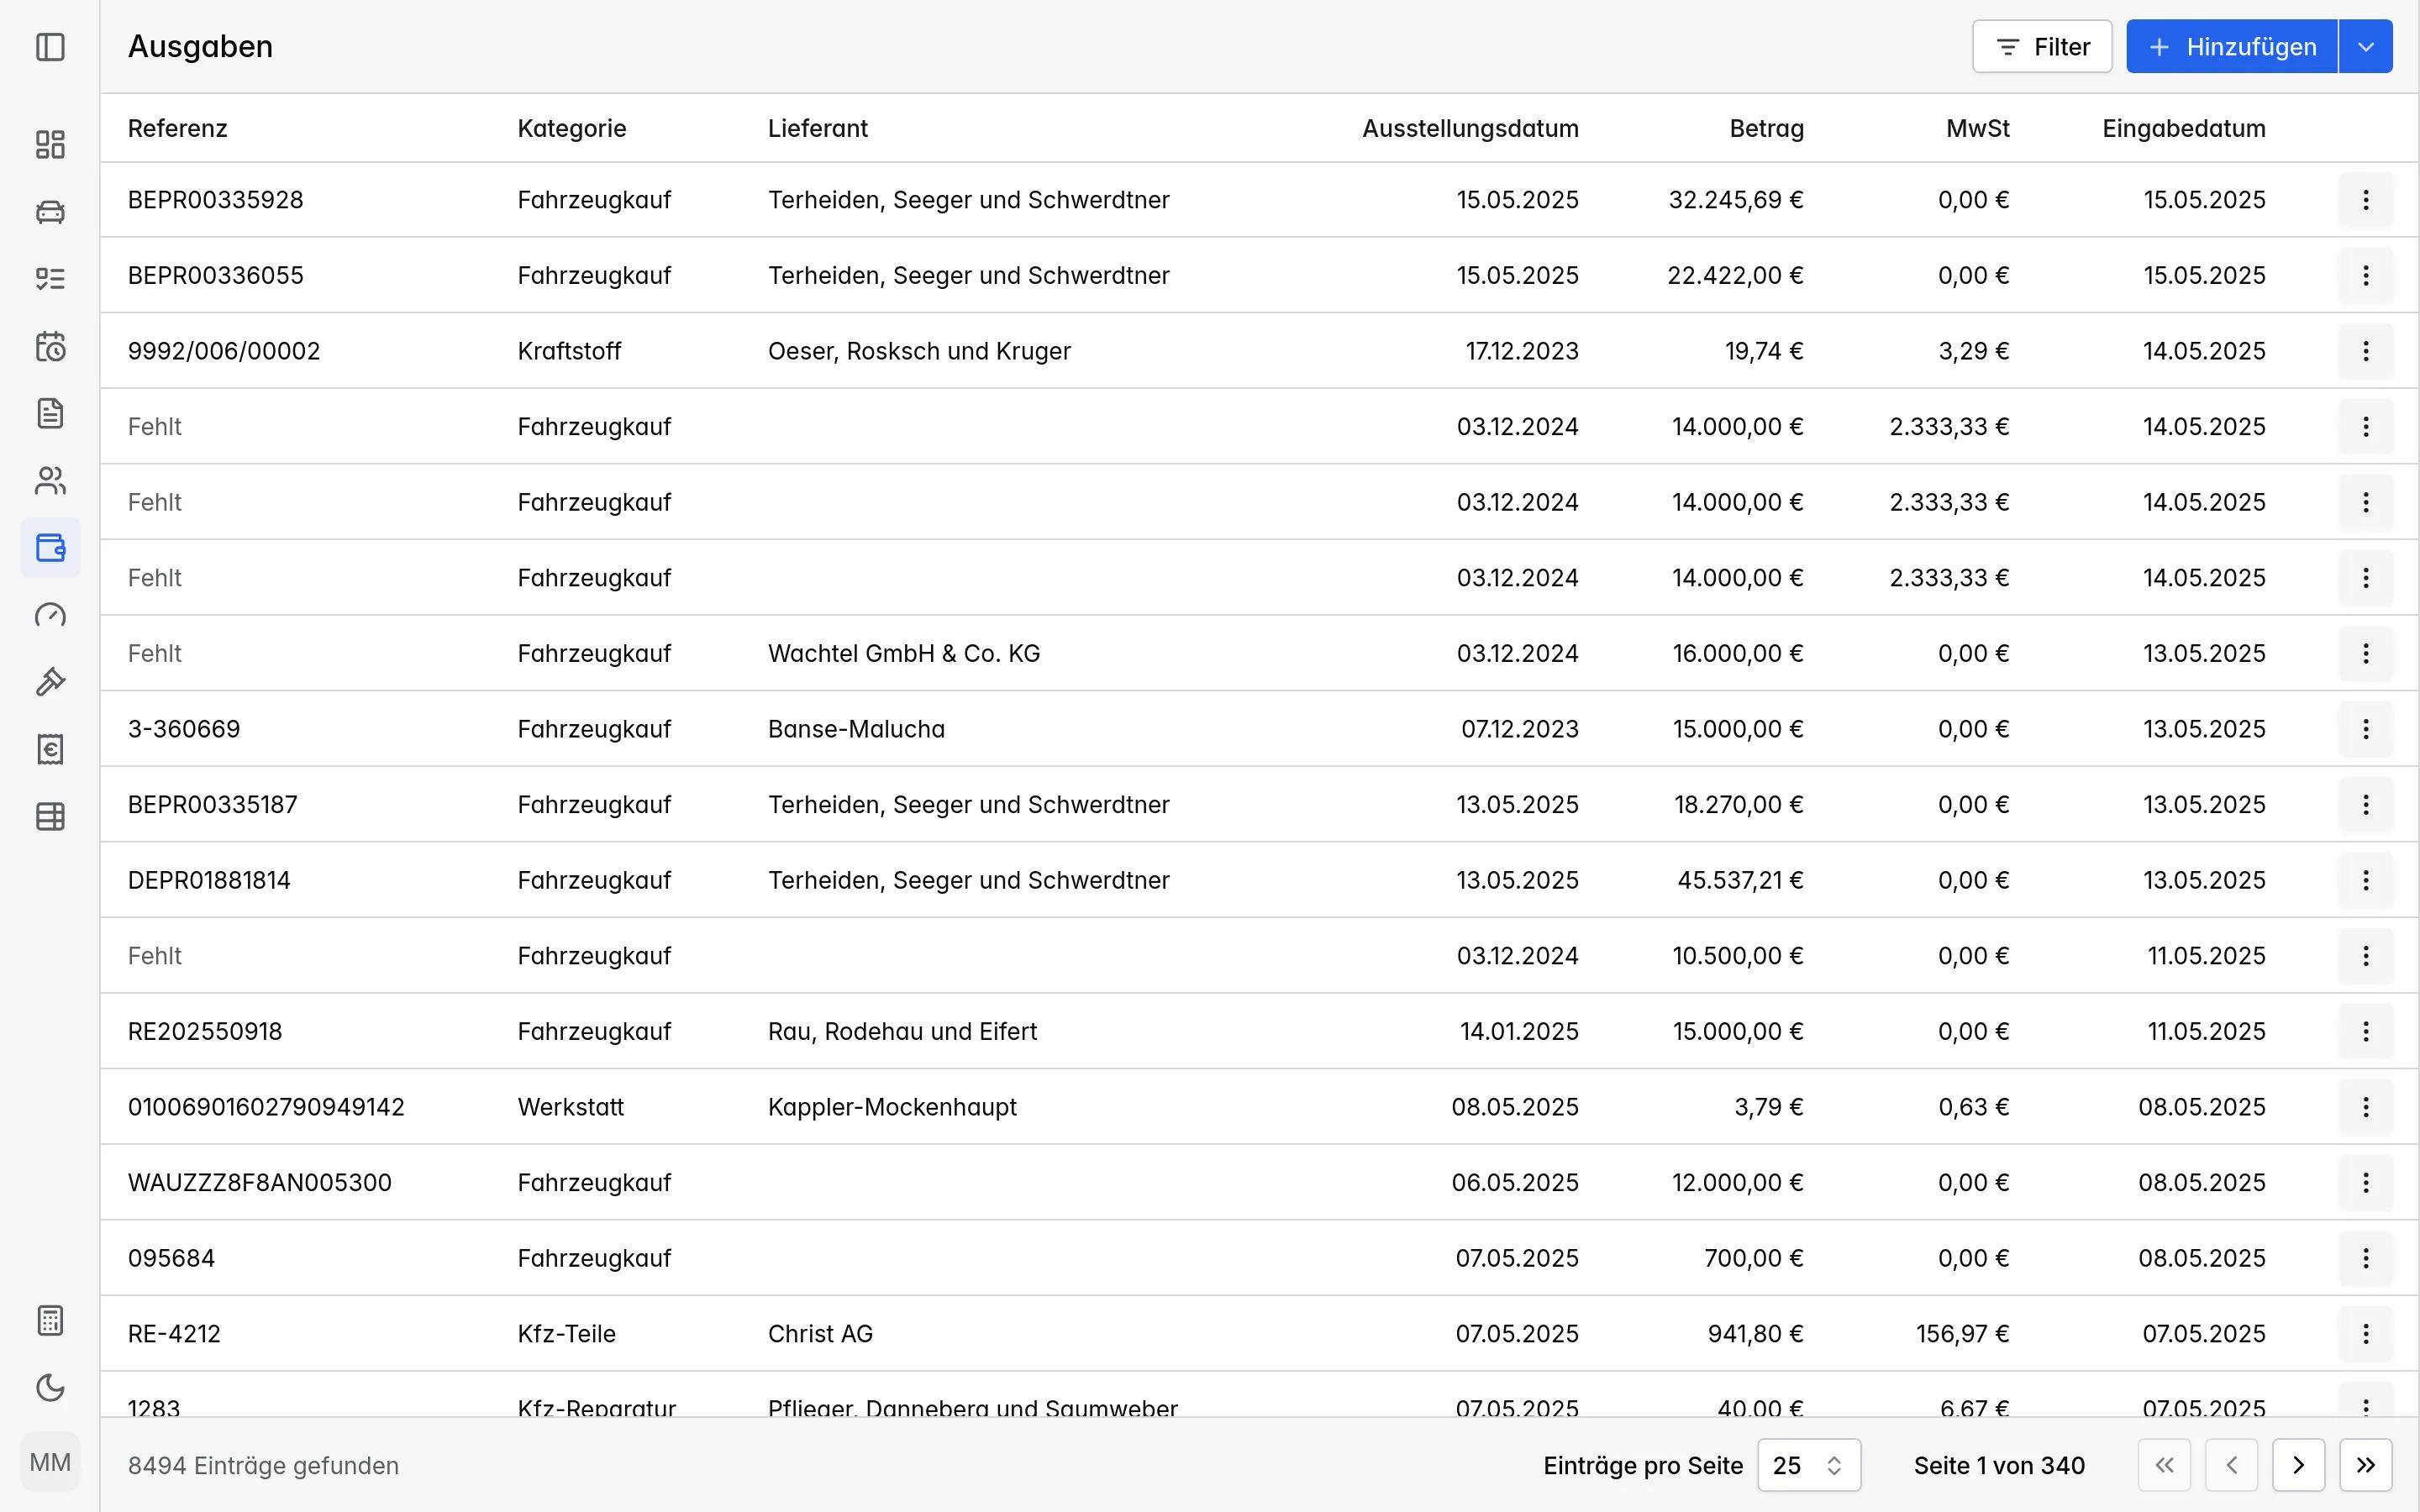Open row menu for BEPR00335928
2420x1512 pixels.
tap(2366, 200)
